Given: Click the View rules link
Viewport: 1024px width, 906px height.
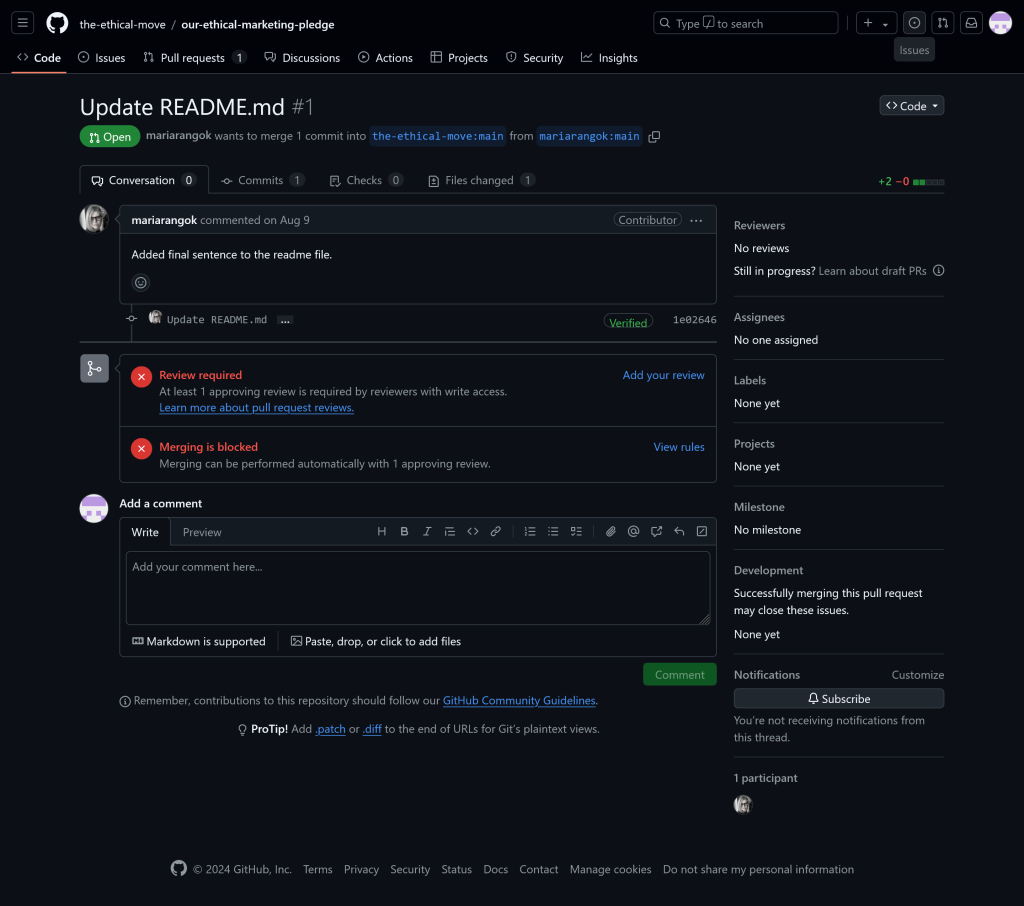Looking at the screenshot, I should tap(678, 447).
